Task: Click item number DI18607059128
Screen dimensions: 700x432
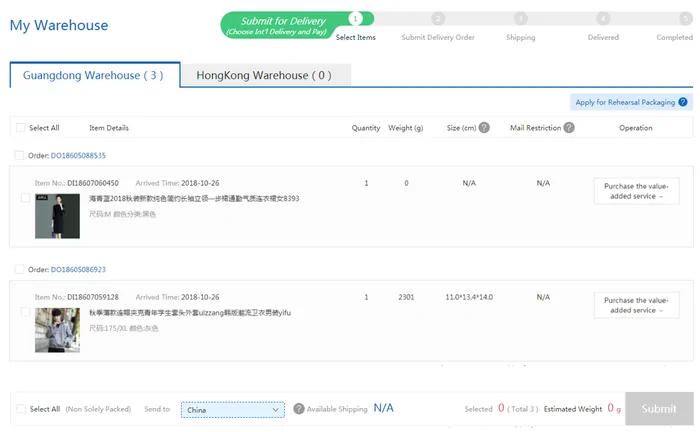Action: pos(93,297)
